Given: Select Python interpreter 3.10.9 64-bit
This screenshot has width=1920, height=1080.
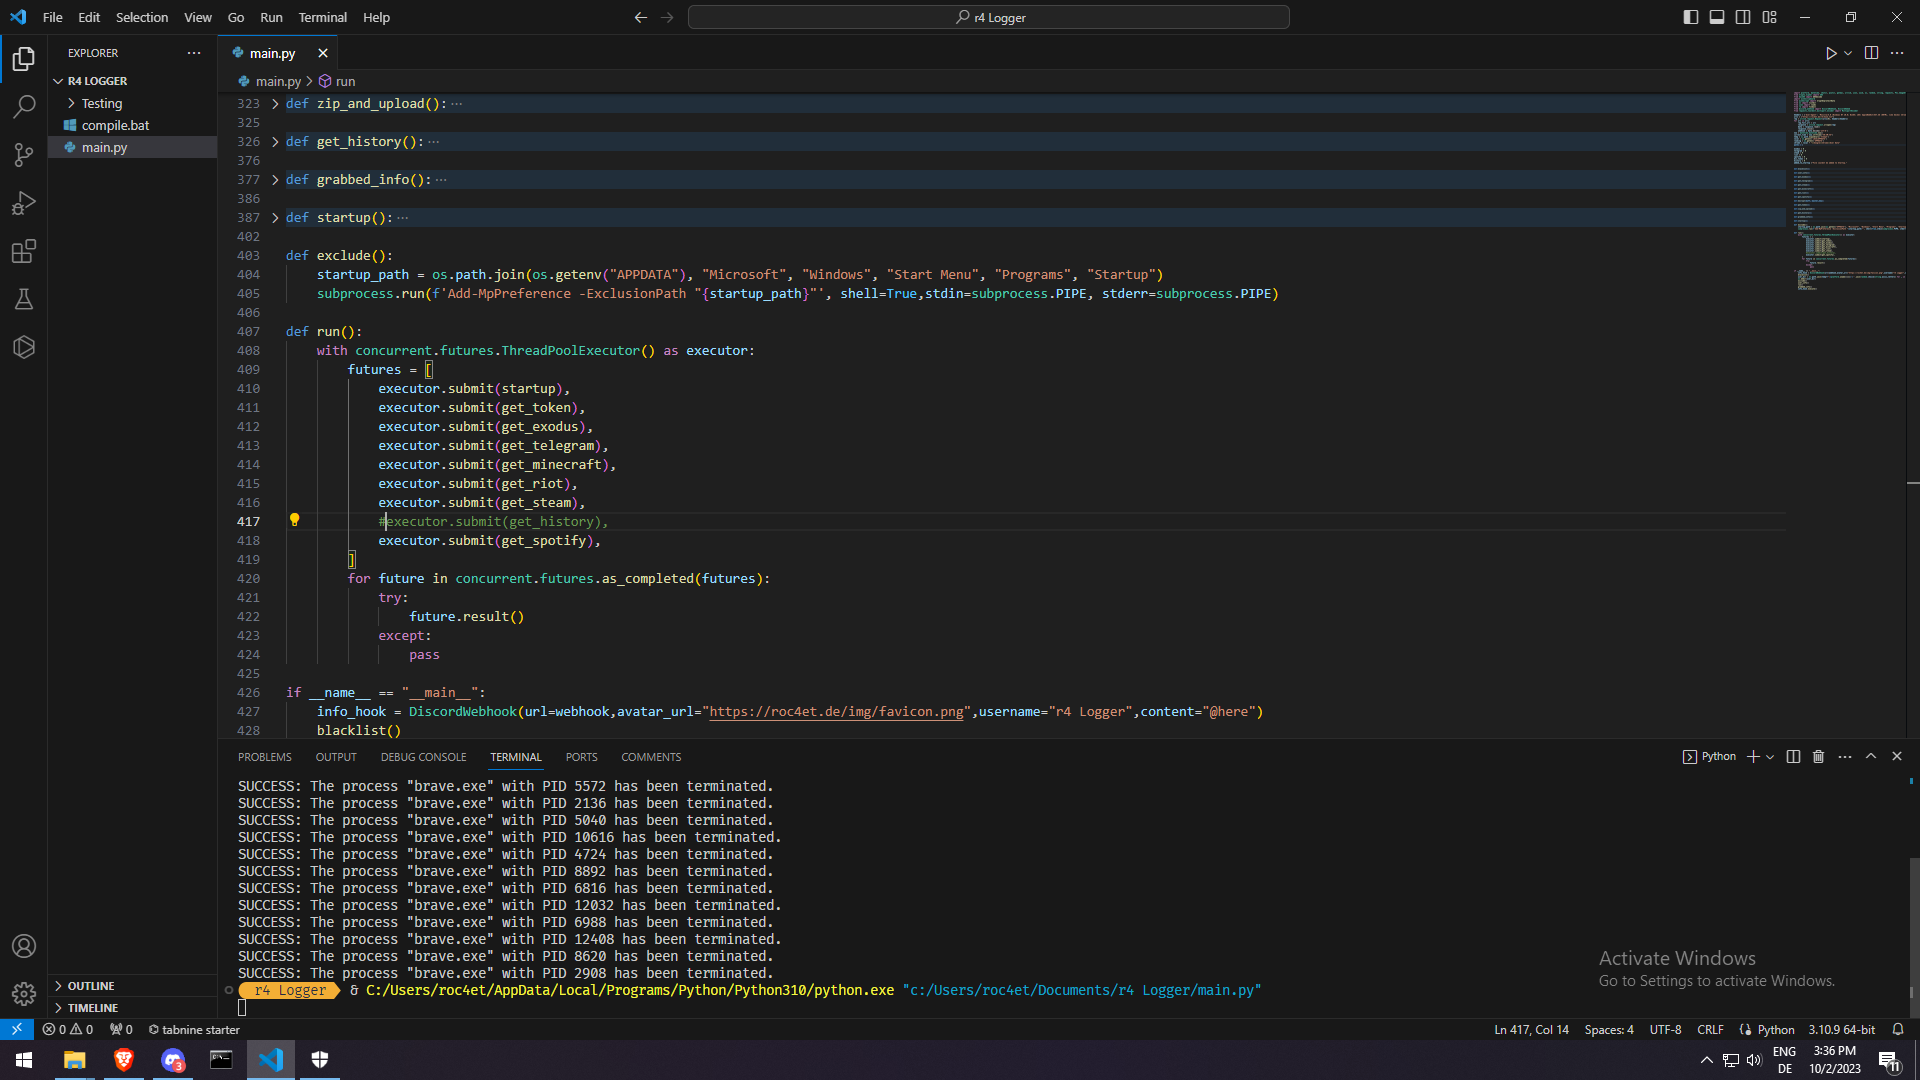Looking at the screenshot, I should pyautogui.click(x=1841, y=1029).
